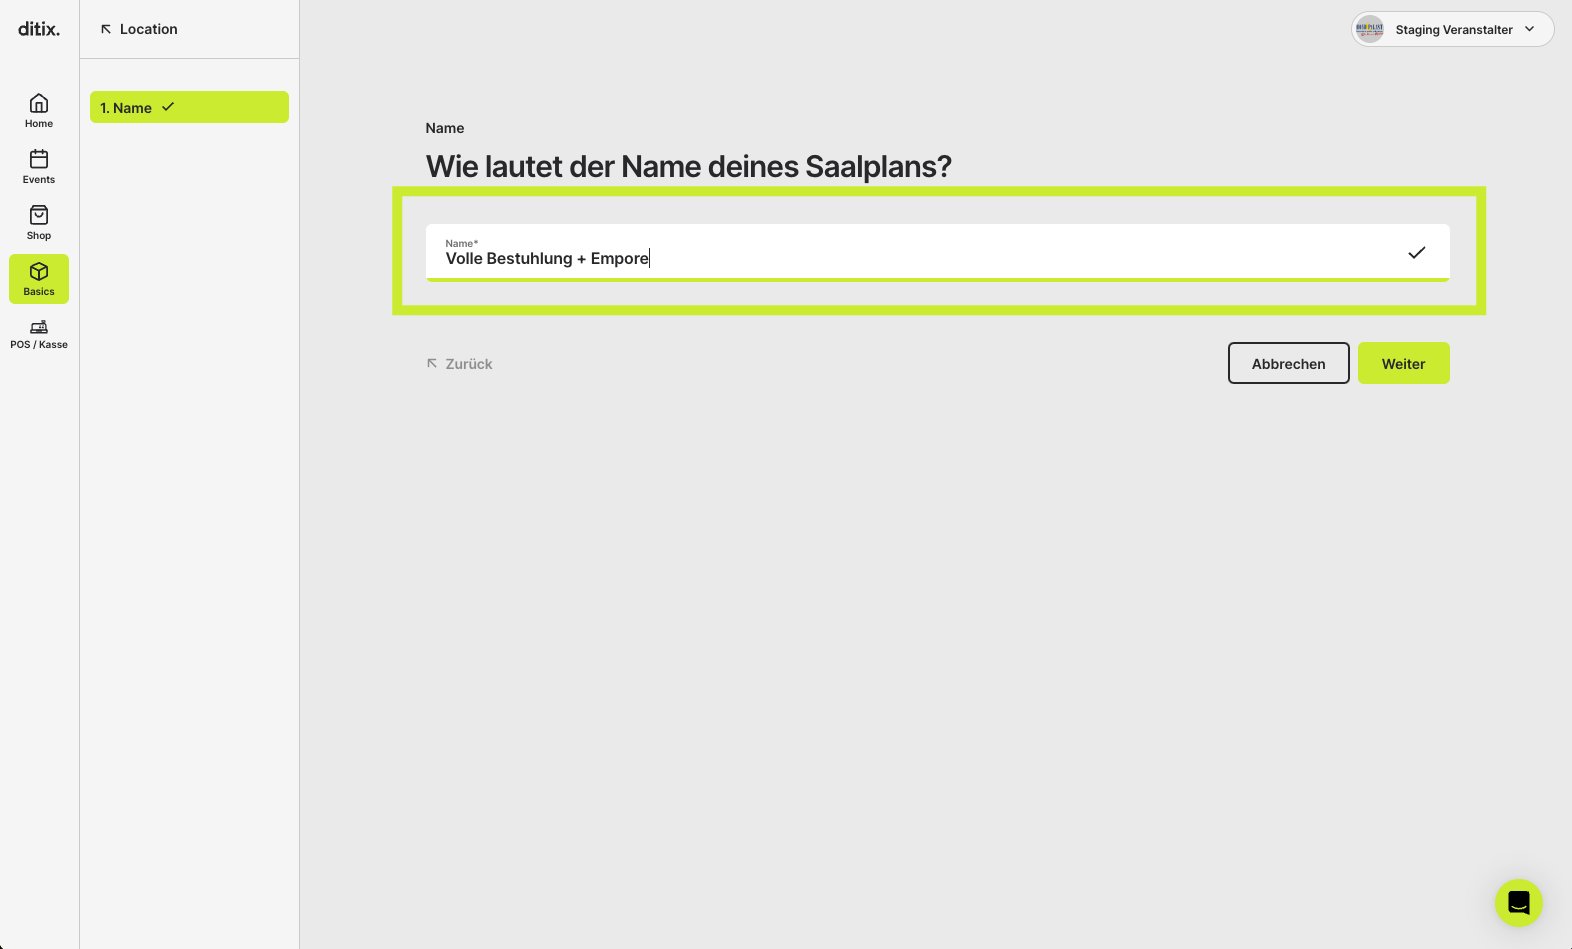1572x949 pixels.
Task: Open the Home section in sidebar
Action: click(x=39, y=111)
